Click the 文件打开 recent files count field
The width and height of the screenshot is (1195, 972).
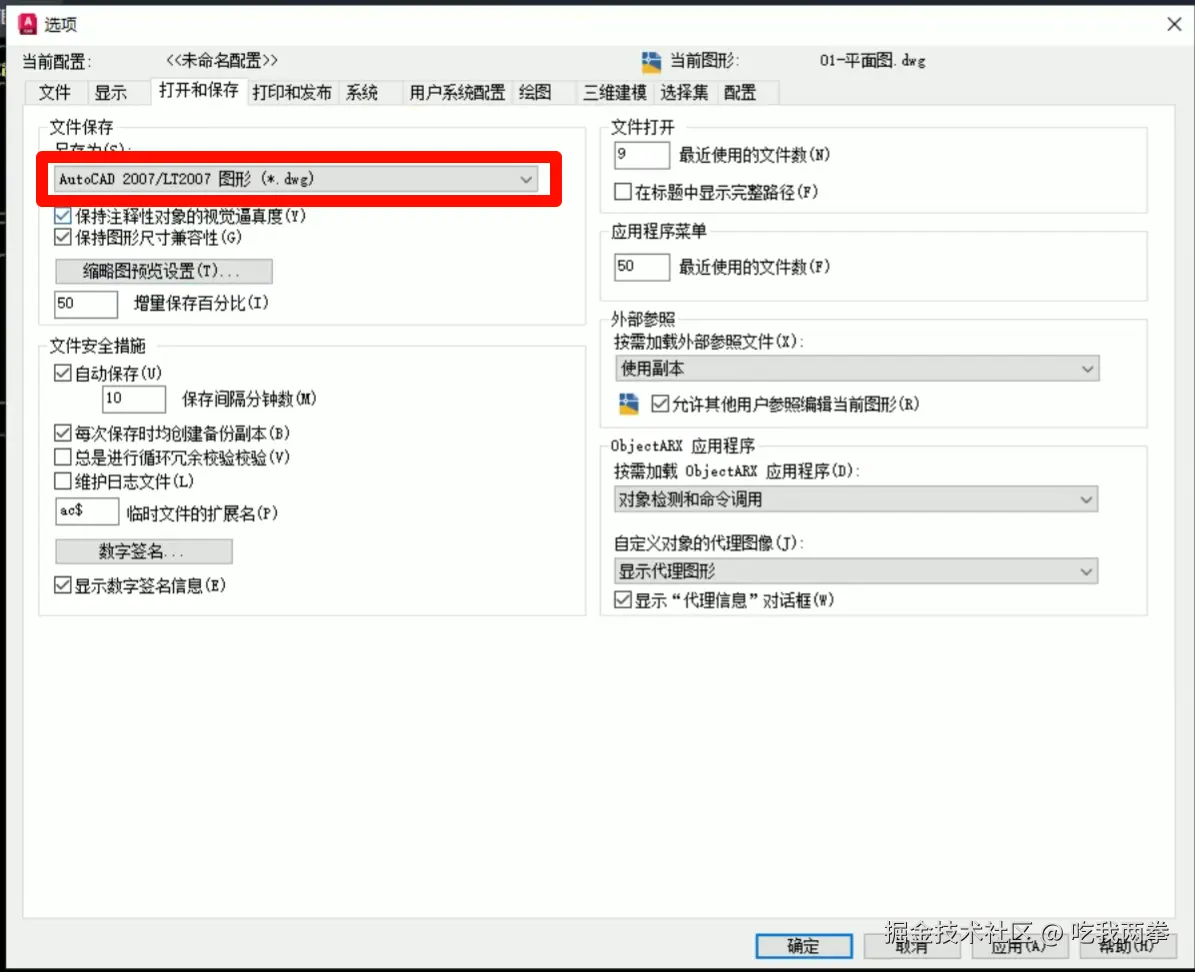[641, 155]
